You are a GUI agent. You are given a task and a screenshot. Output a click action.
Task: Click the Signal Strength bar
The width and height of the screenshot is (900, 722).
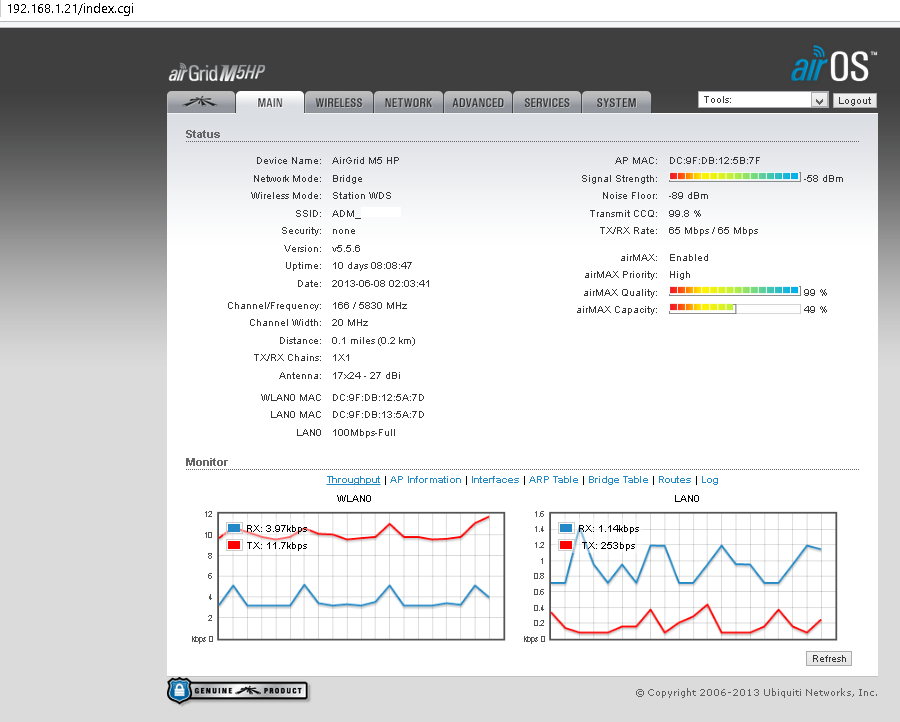coord(735,177)
